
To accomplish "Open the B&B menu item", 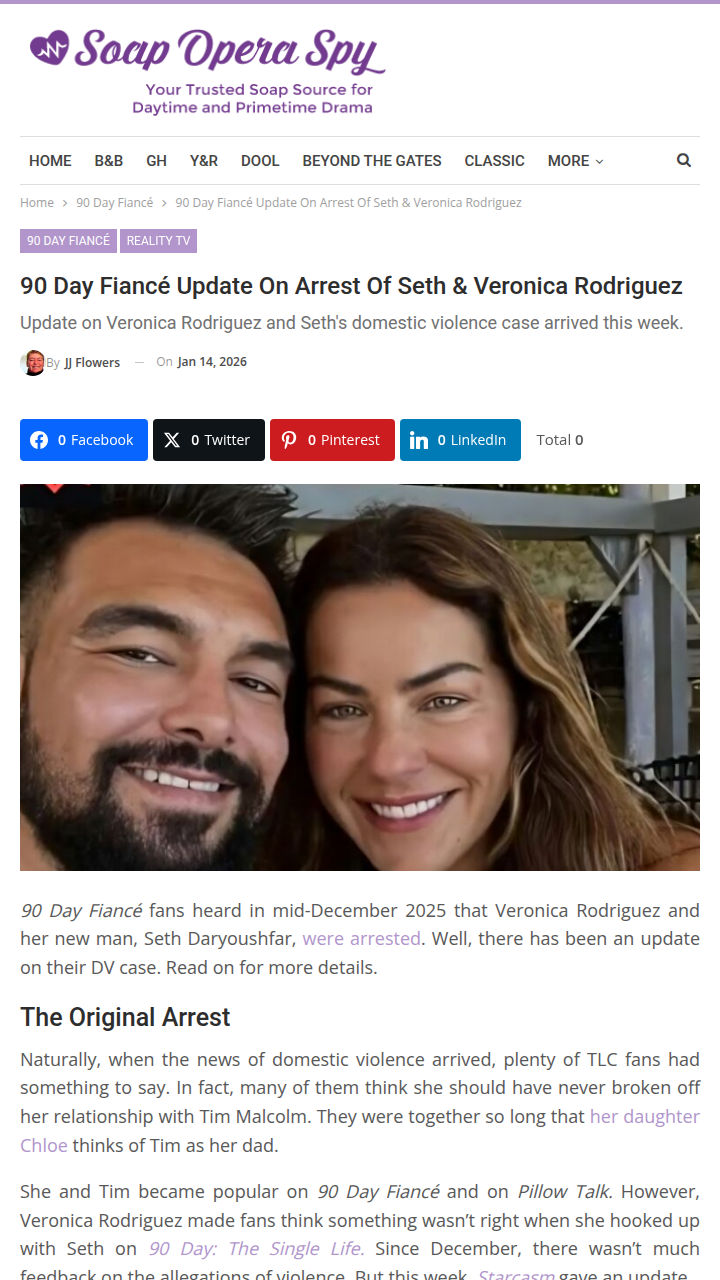I will (109, 160).
